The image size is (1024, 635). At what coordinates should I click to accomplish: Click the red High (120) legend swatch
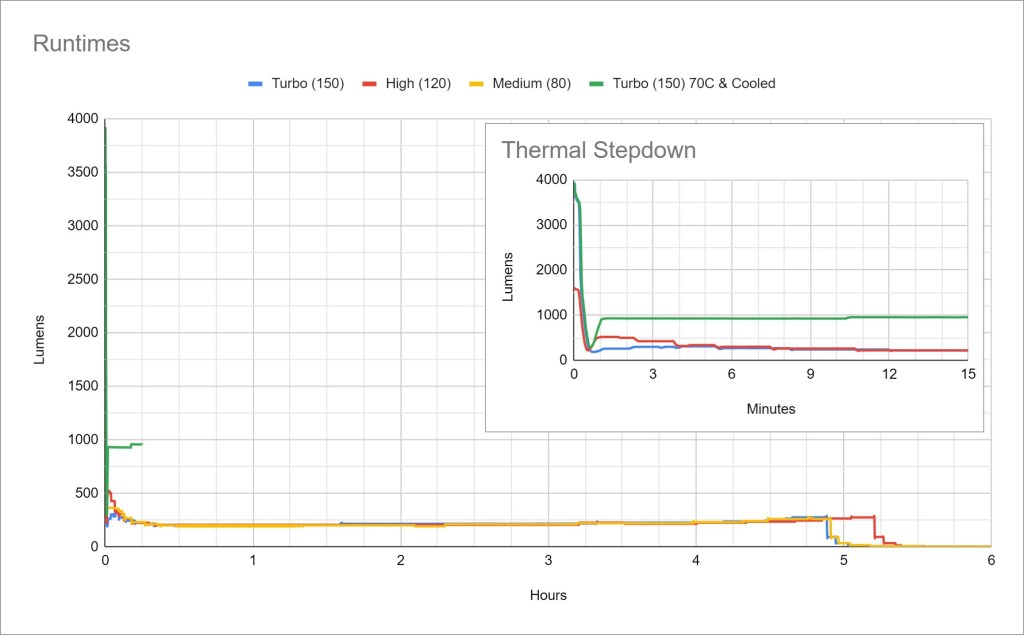[370, 84]
